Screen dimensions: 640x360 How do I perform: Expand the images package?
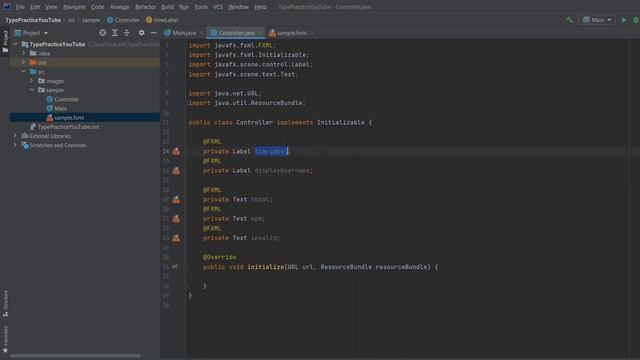click(31, 81)
